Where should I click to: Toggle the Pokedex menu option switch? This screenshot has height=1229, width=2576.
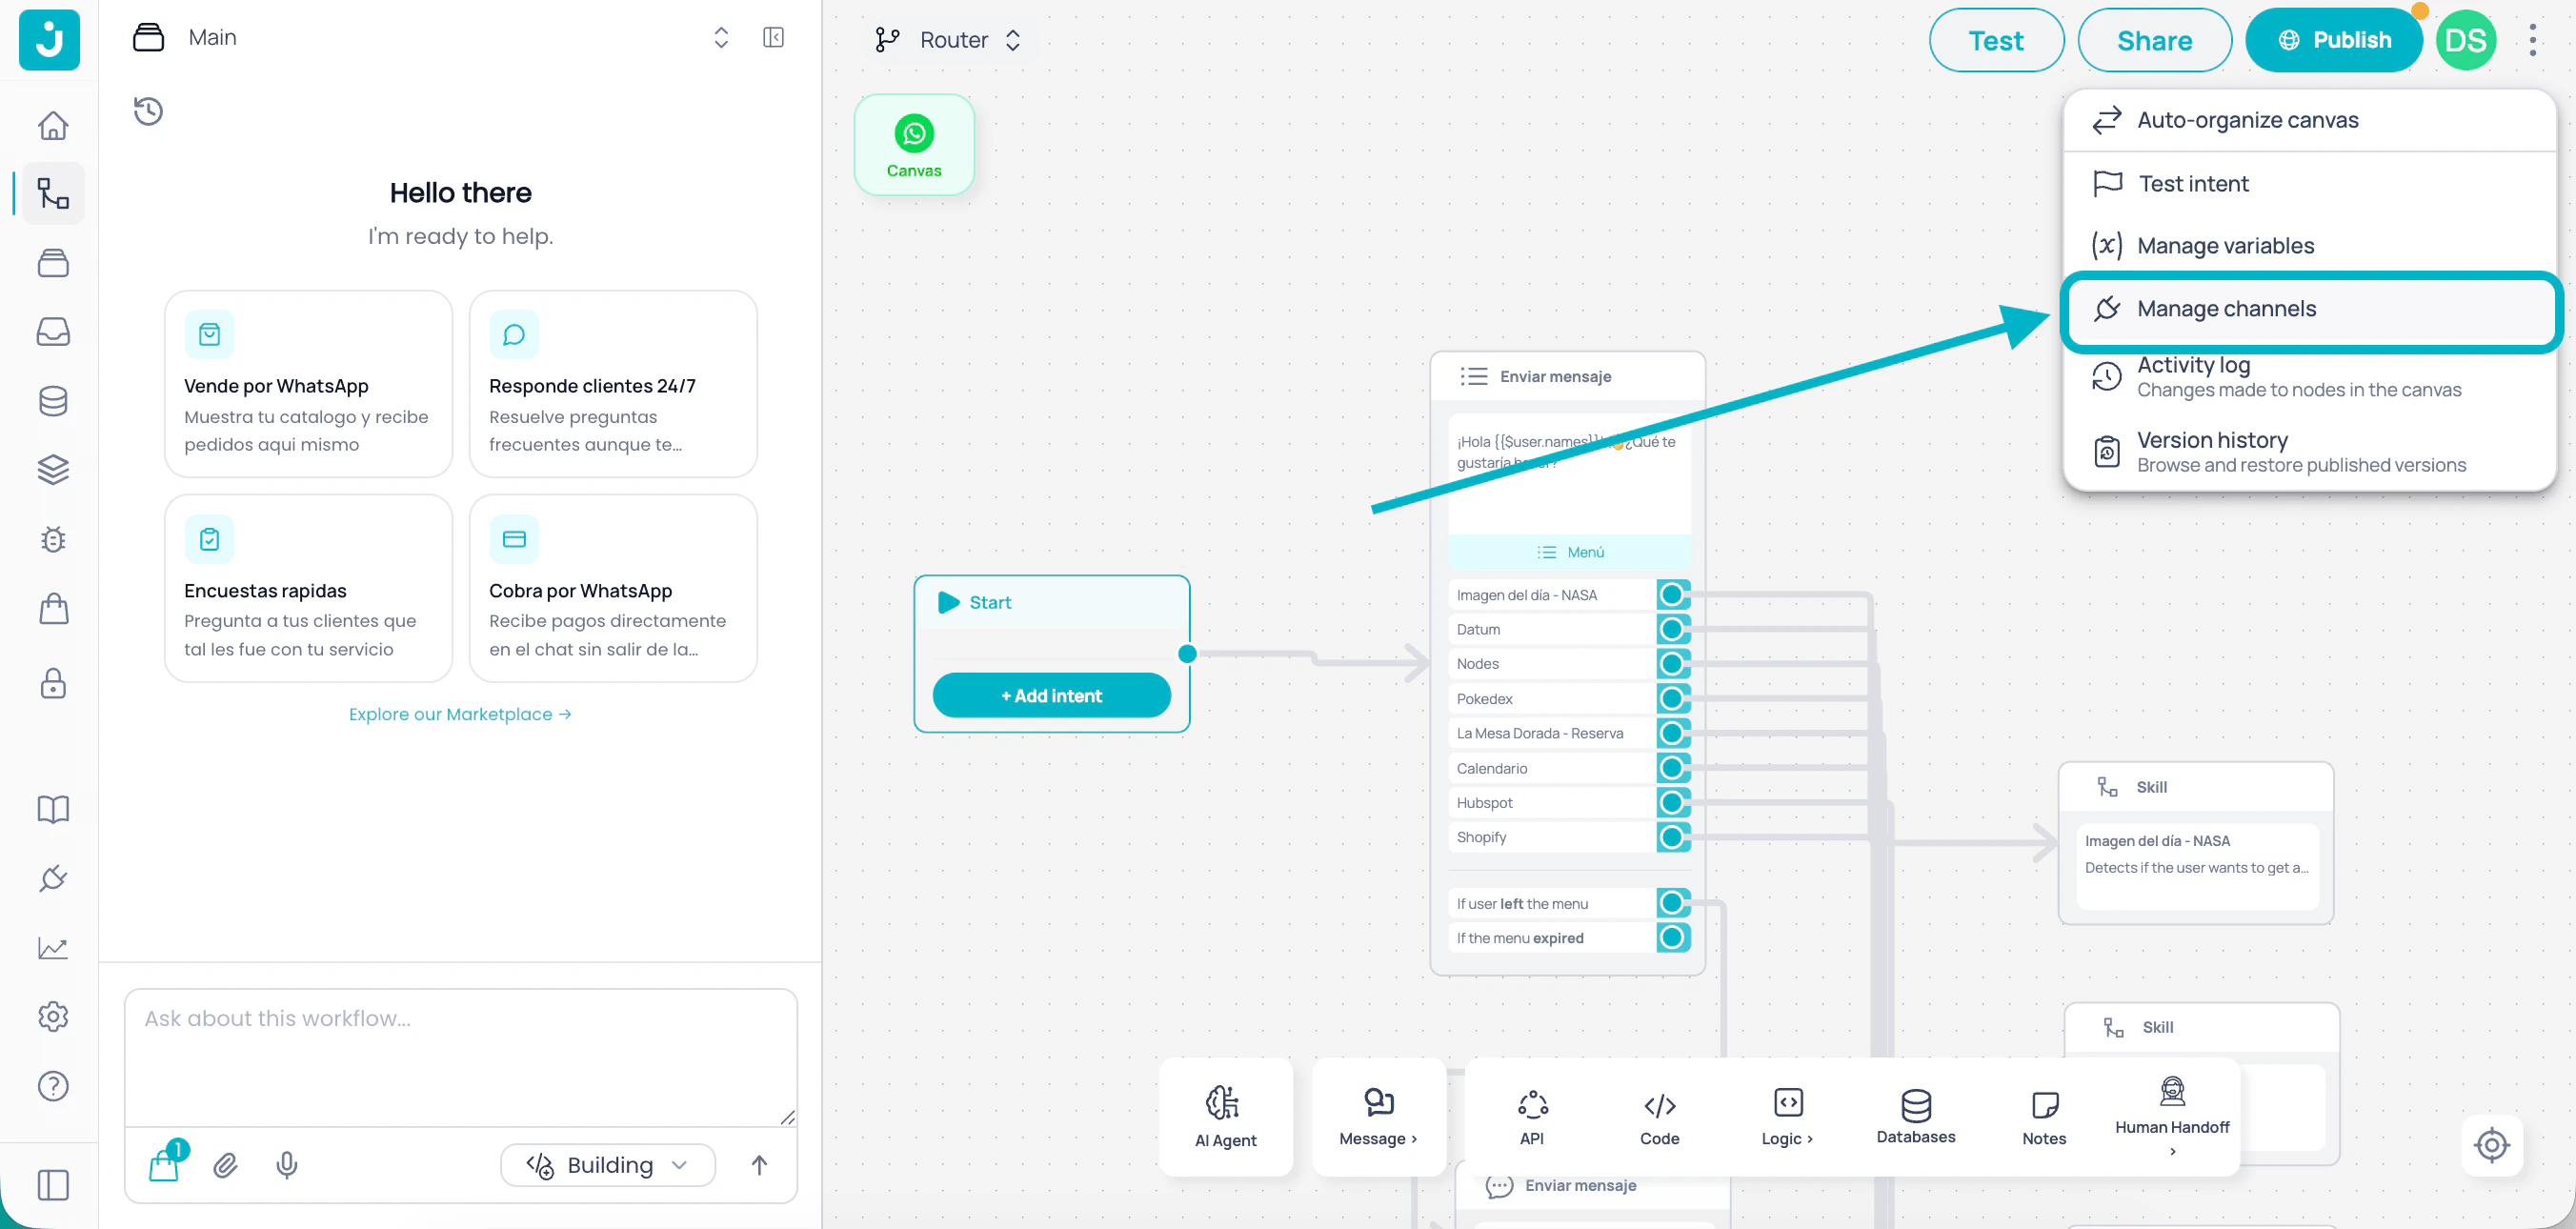[1673, 697]
